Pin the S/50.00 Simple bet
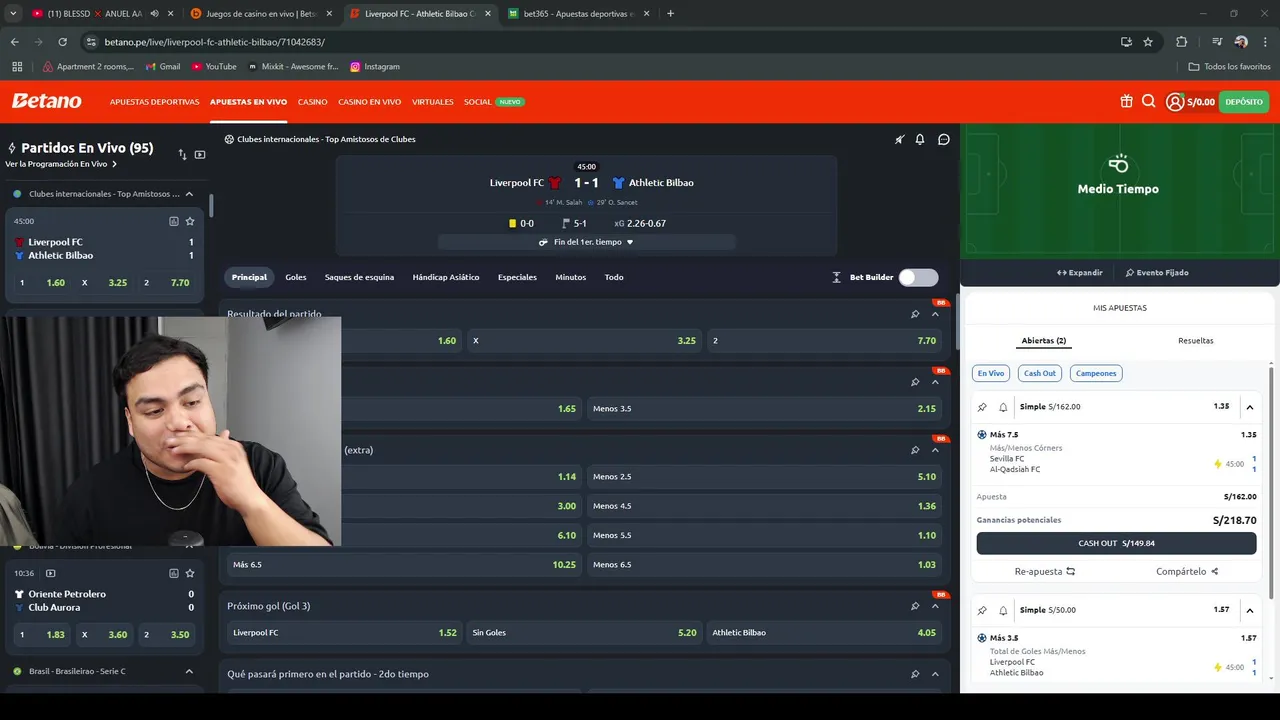The image size is (1280, 720). point(982,610)
